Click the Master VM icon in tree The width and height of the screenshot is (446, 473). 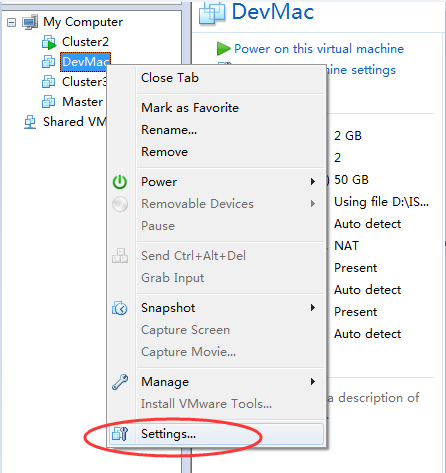pos(49,102)
